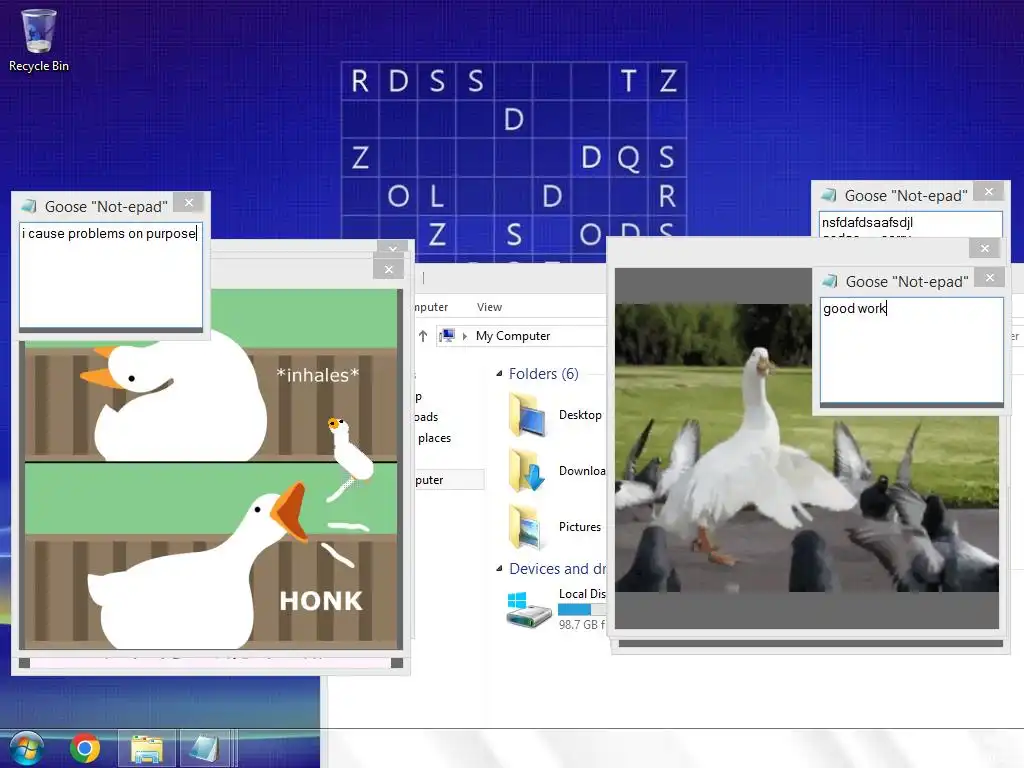
Task: Close the 'i cause problems on purpose' notepad
Action: [189, 203]
